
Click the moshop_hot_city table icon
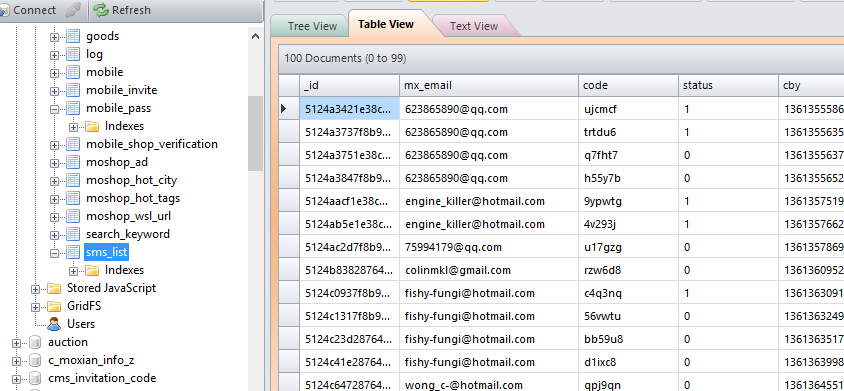pyautogui.click(x=73, y=180)
